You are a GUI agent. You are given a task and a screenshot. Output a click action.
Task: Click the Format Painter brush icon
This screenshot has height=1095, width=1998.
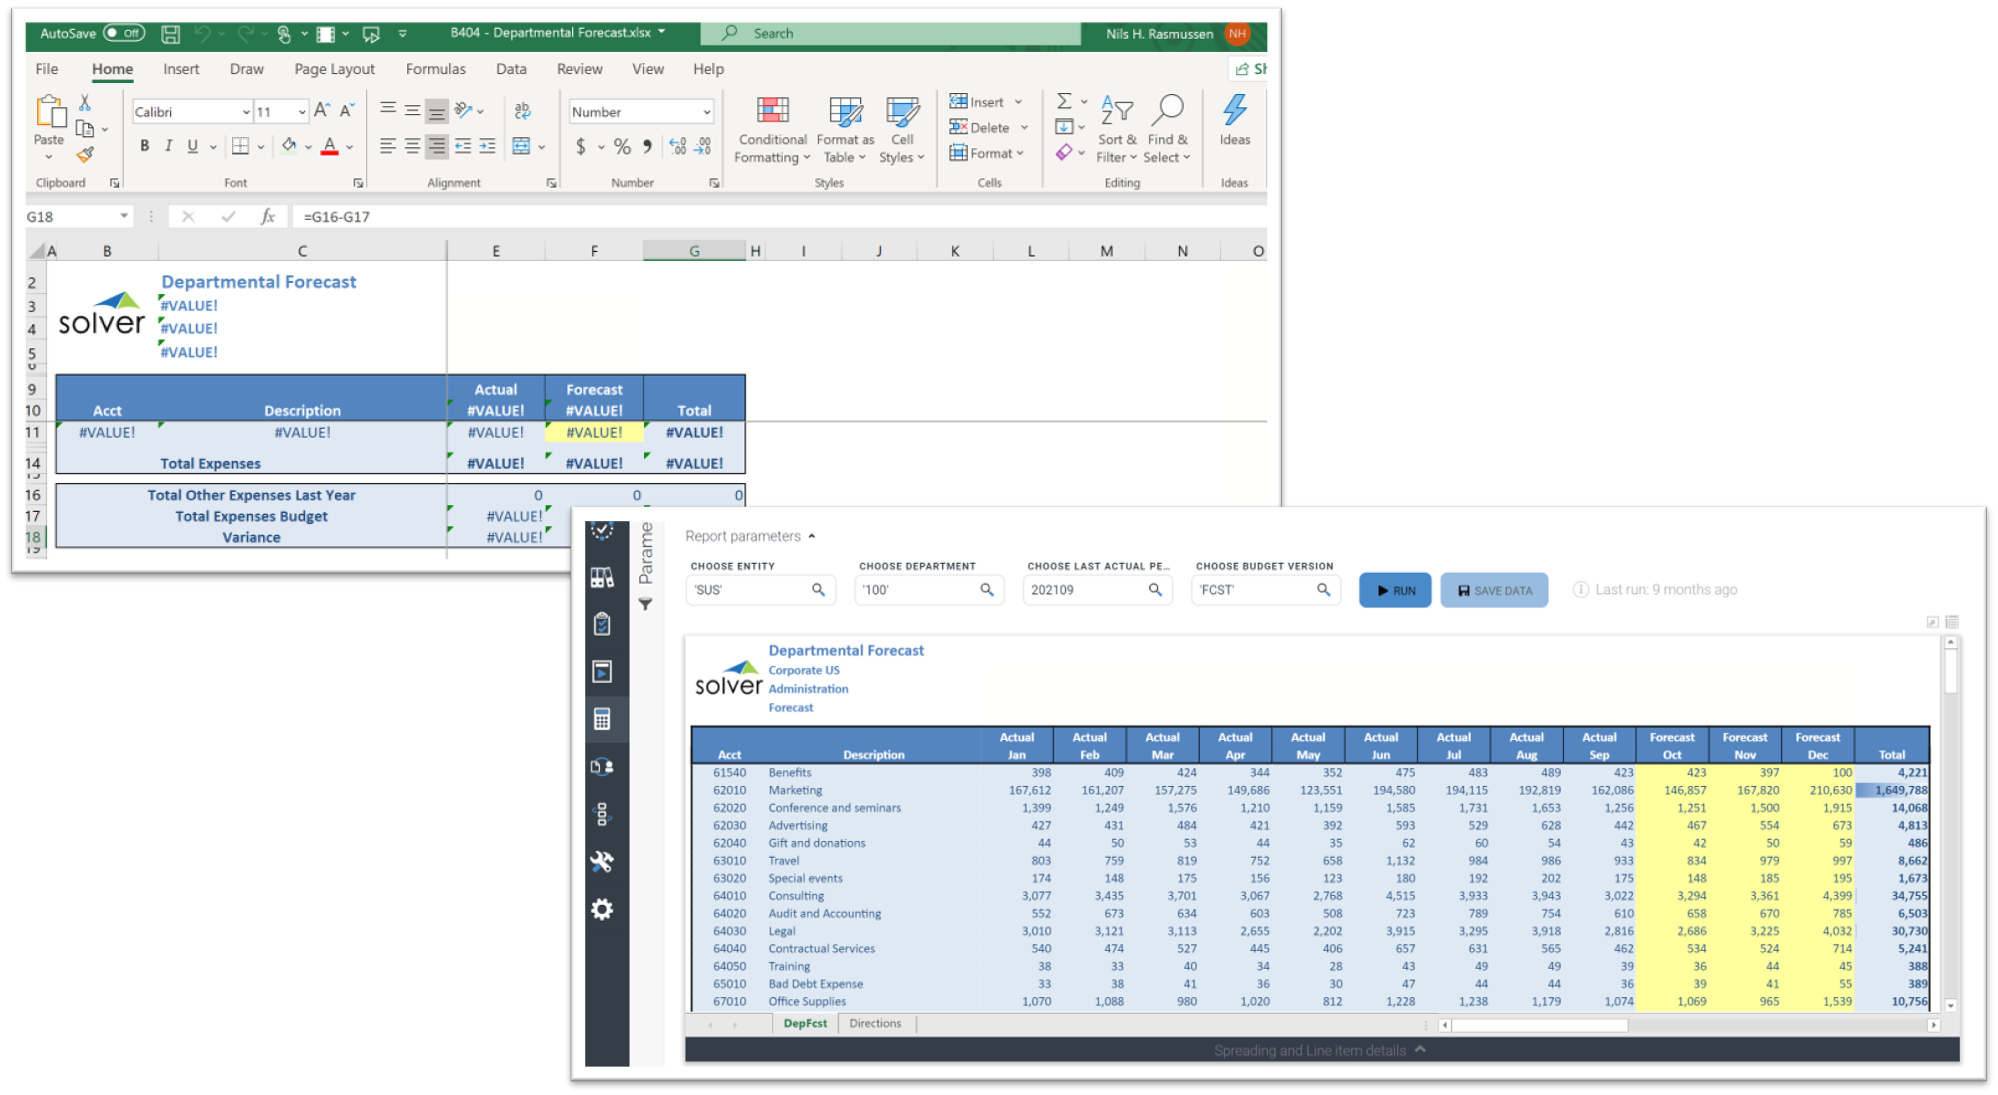(85, 155)
